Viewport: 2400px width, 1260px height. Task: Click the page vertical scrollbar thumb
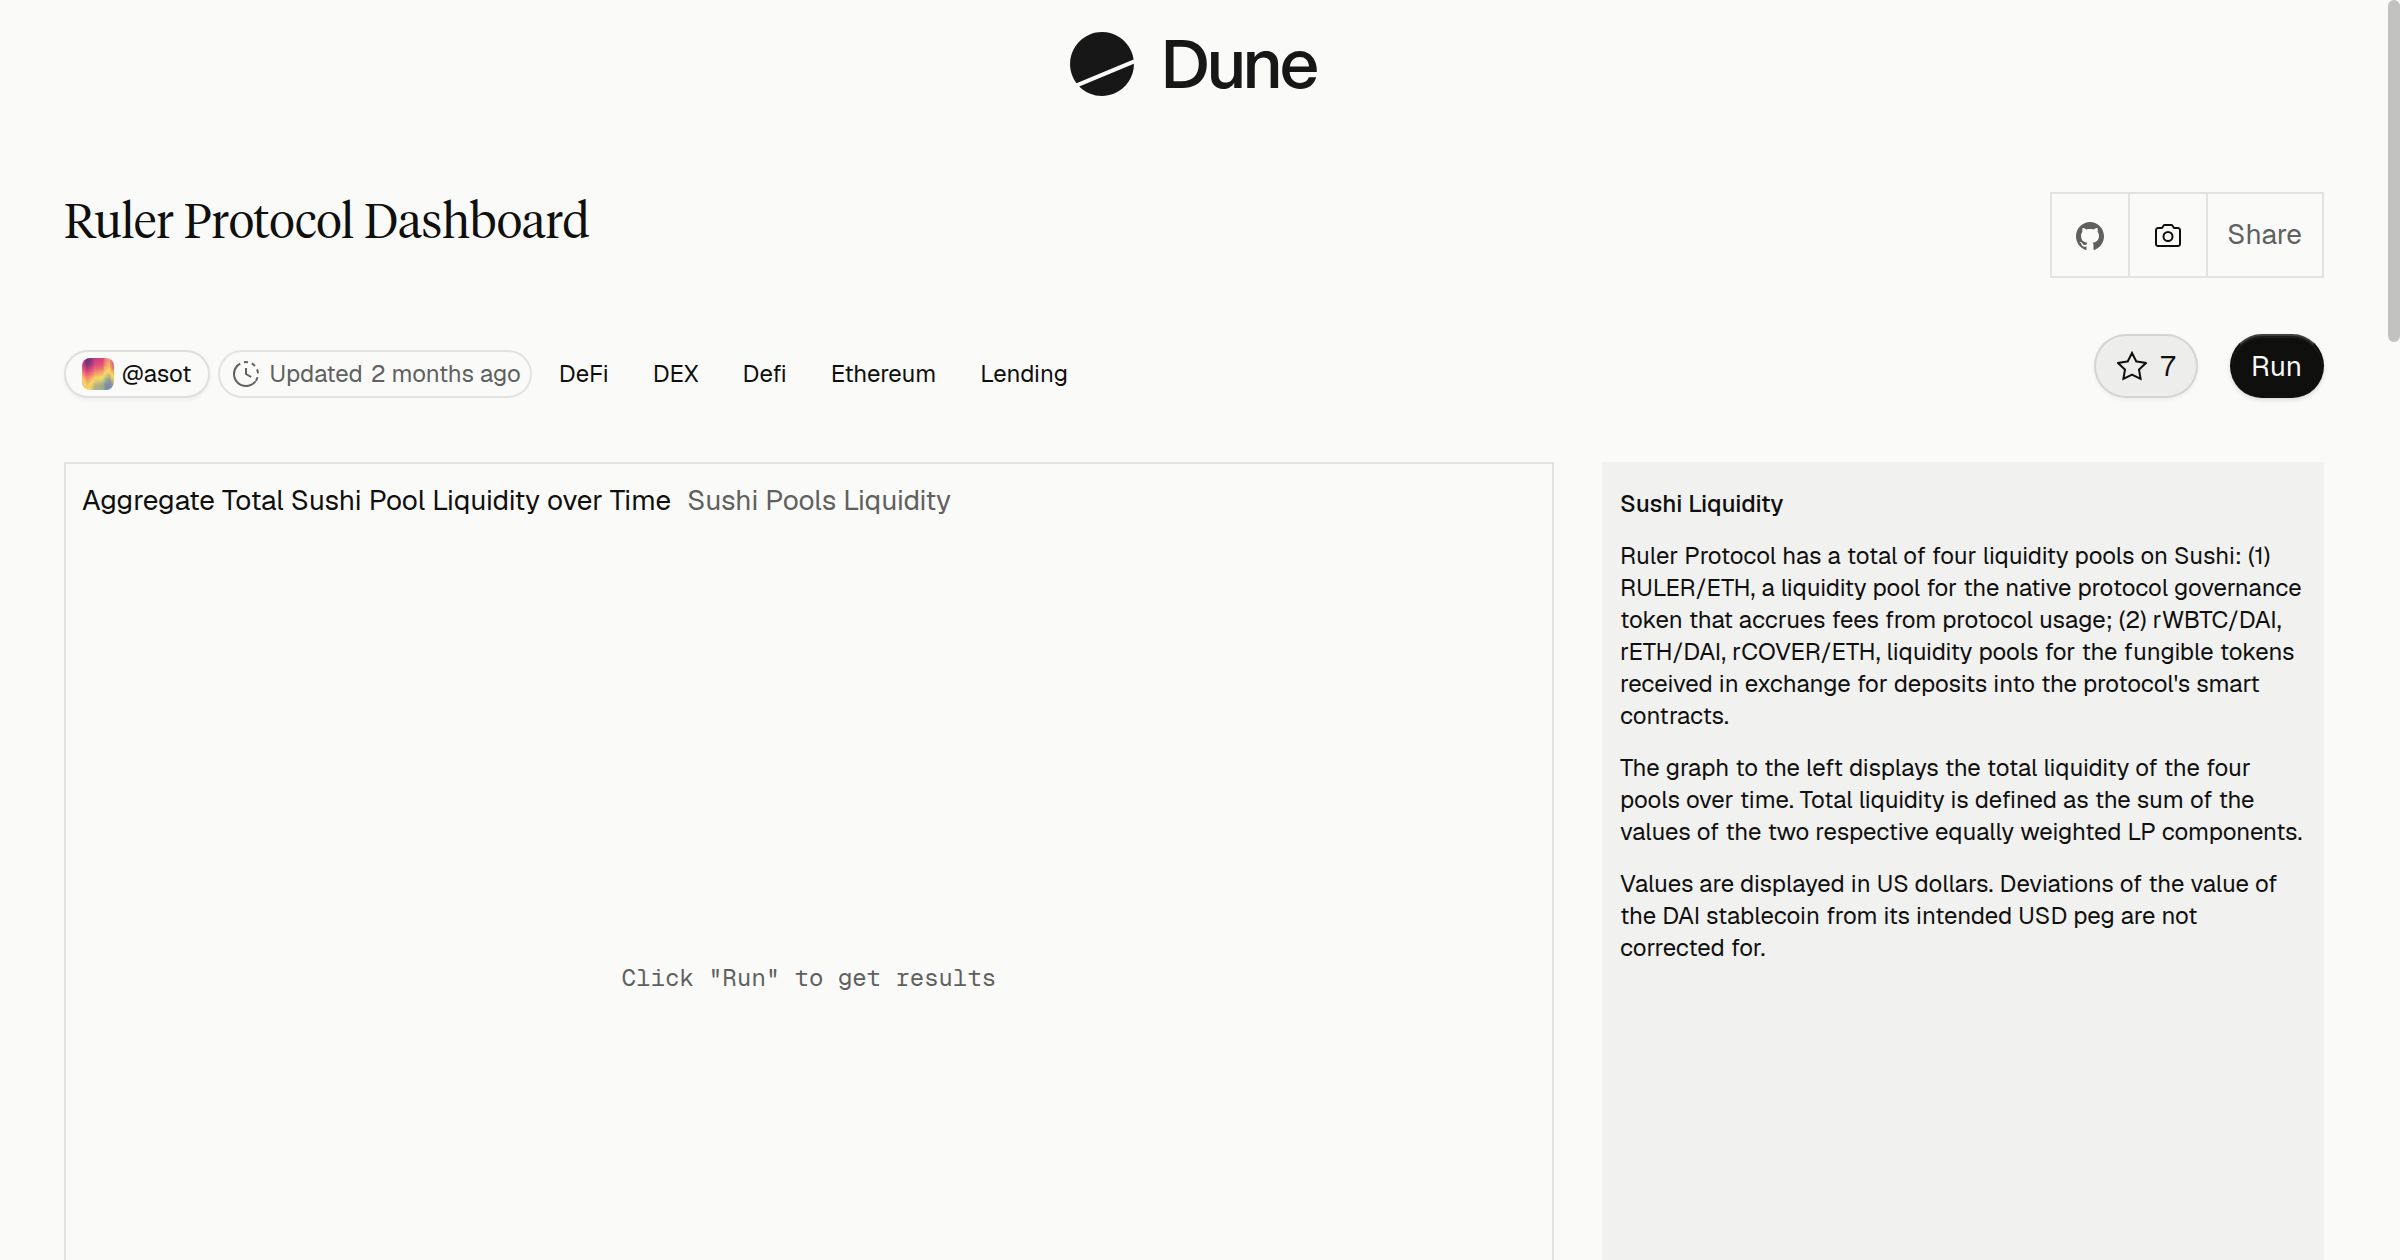(2393, 171)
